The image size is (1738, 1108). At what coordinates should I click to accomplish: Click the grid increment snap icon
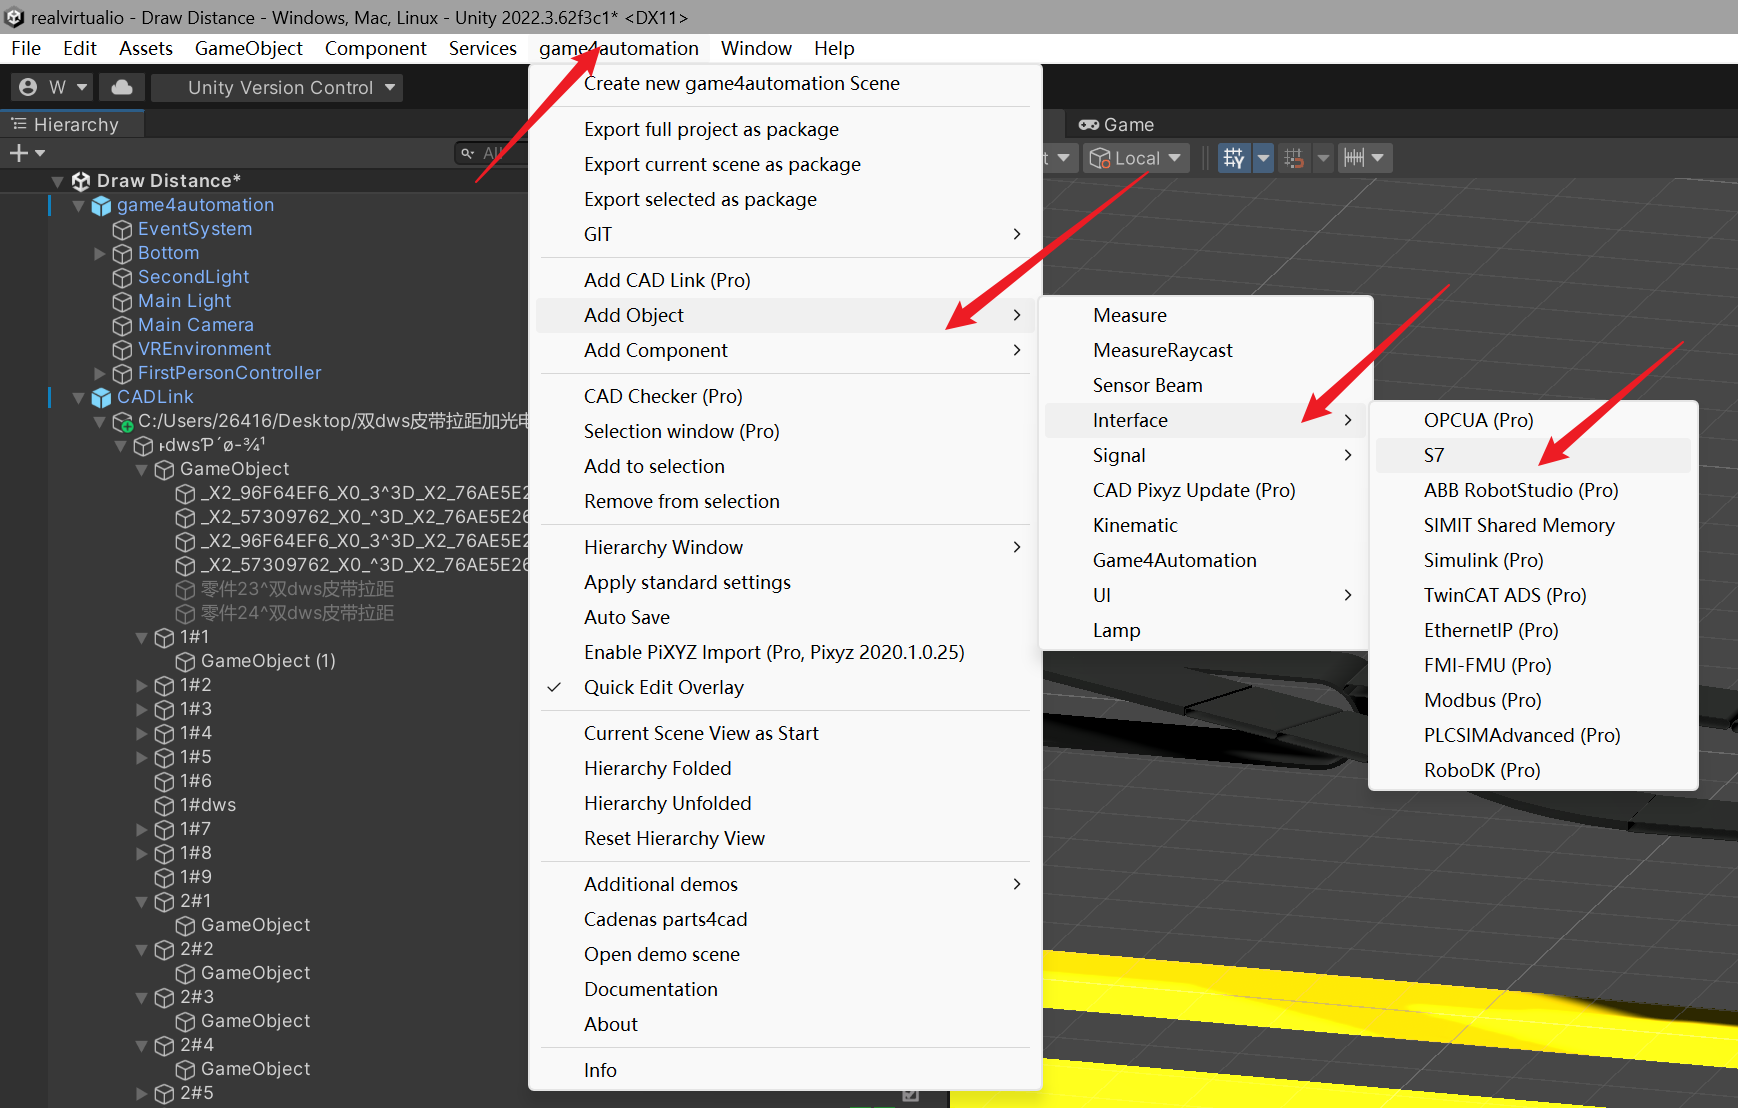coord(1294,158)
